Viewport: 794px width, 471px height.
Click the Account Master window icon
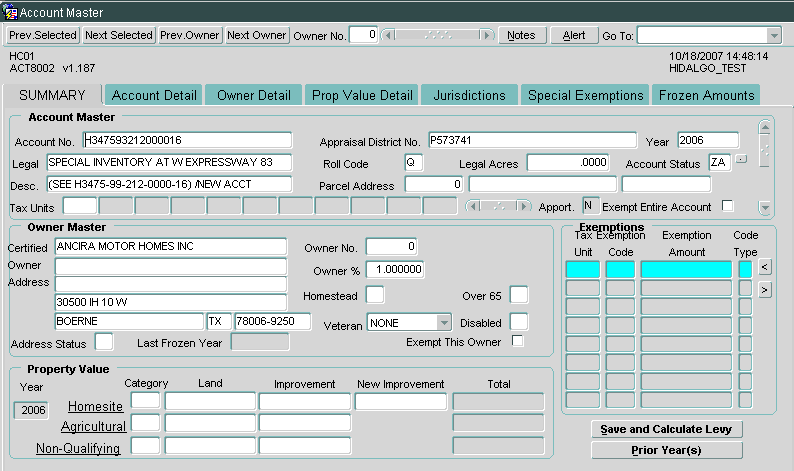tap(10, 12)
